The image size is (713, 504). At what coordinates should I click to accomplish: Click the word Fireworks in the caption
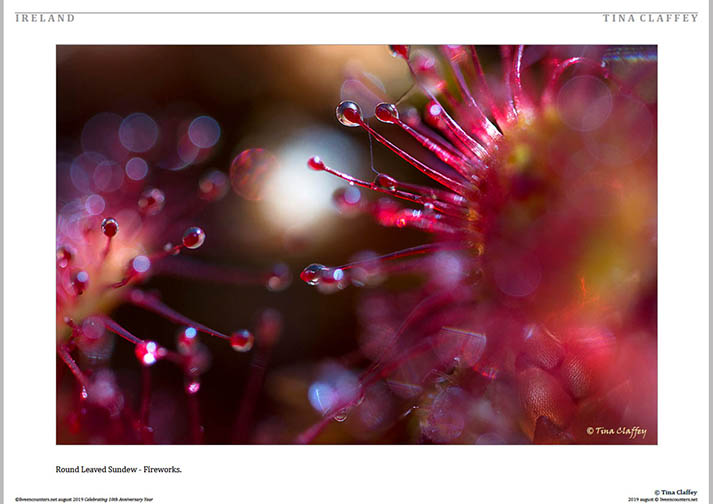tap(163, 468)
